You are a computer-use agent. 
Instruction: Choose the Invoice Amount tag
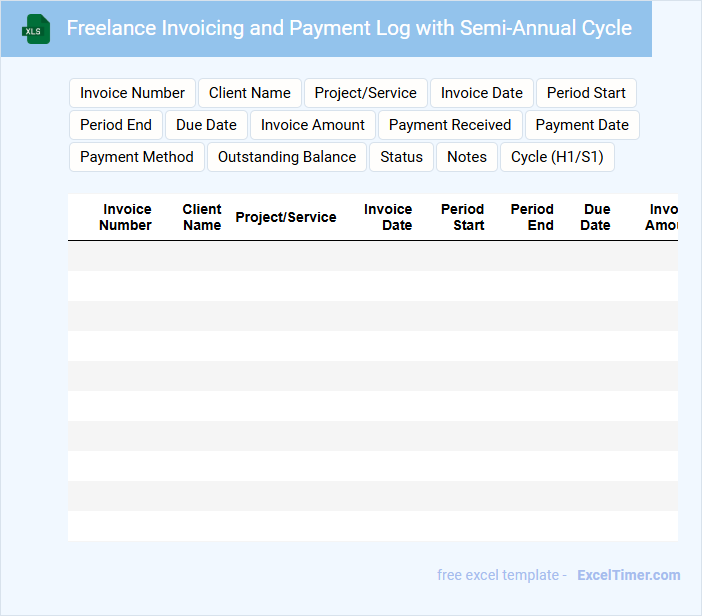pos(313,125)
